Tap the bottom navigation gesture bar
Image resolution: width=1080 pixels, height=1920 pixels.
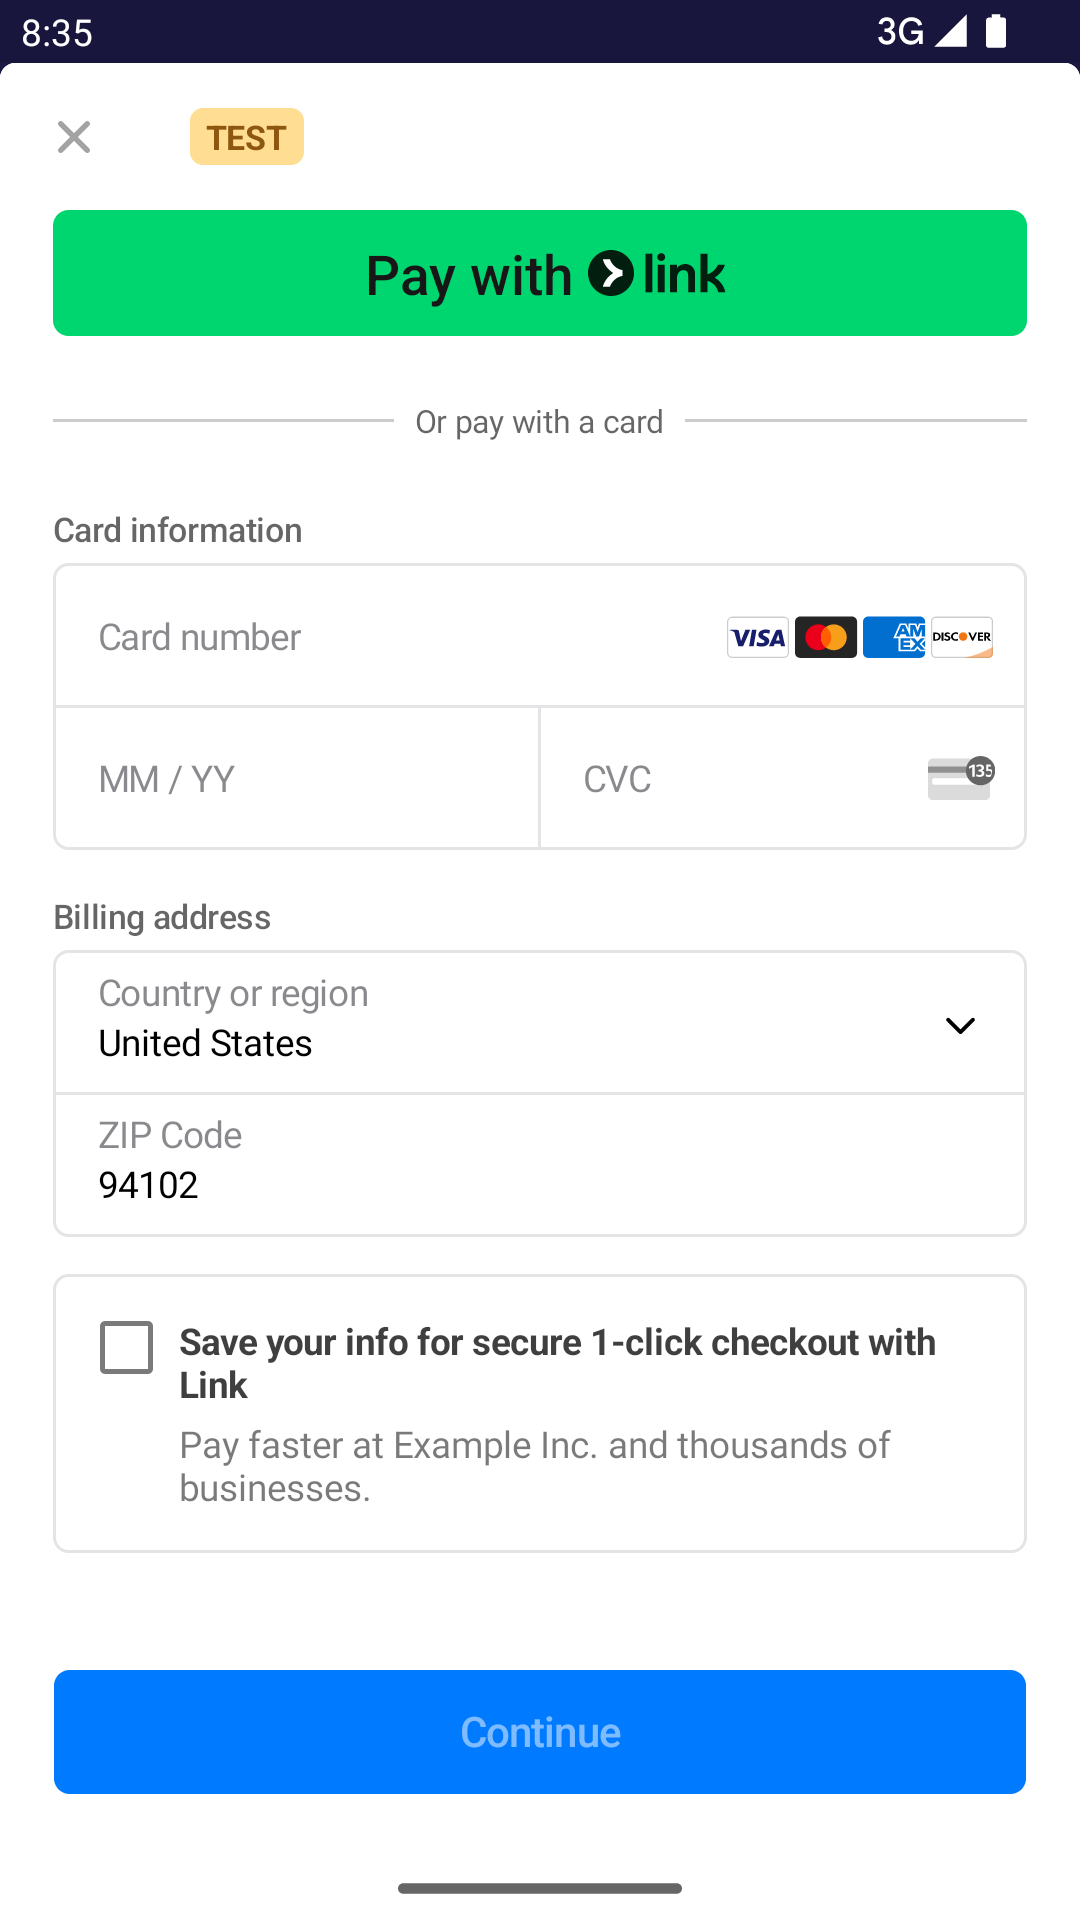540,1888
